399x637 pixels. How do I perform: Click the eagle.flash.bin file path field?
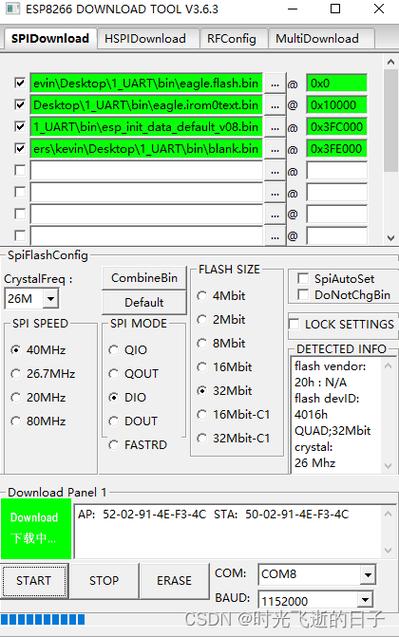(x=146, y=83)
